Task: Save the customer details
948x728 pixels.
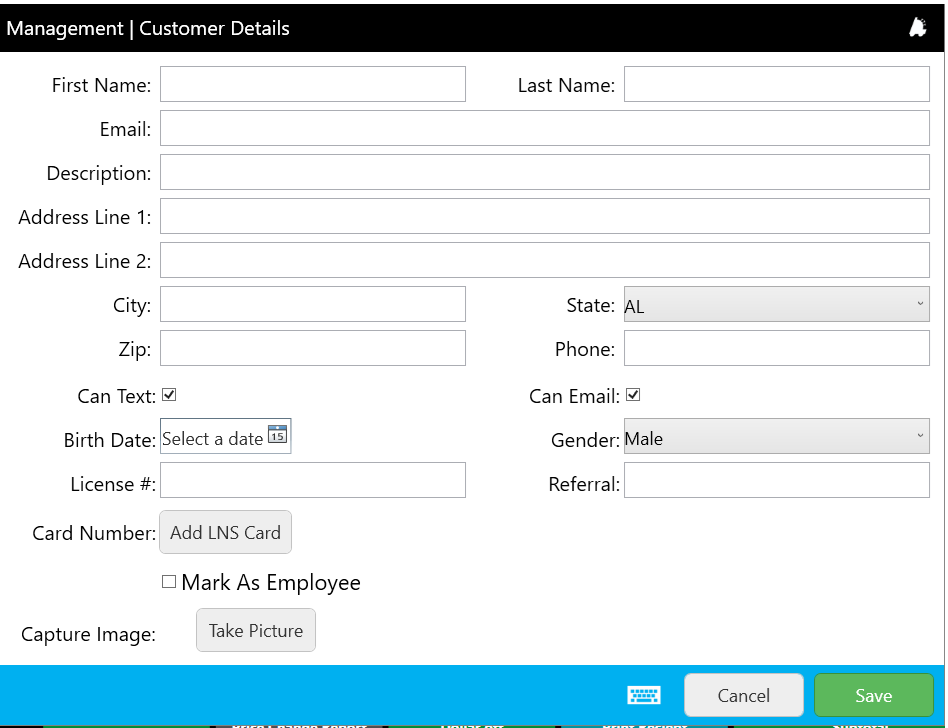Action: (x=873, y=695)
